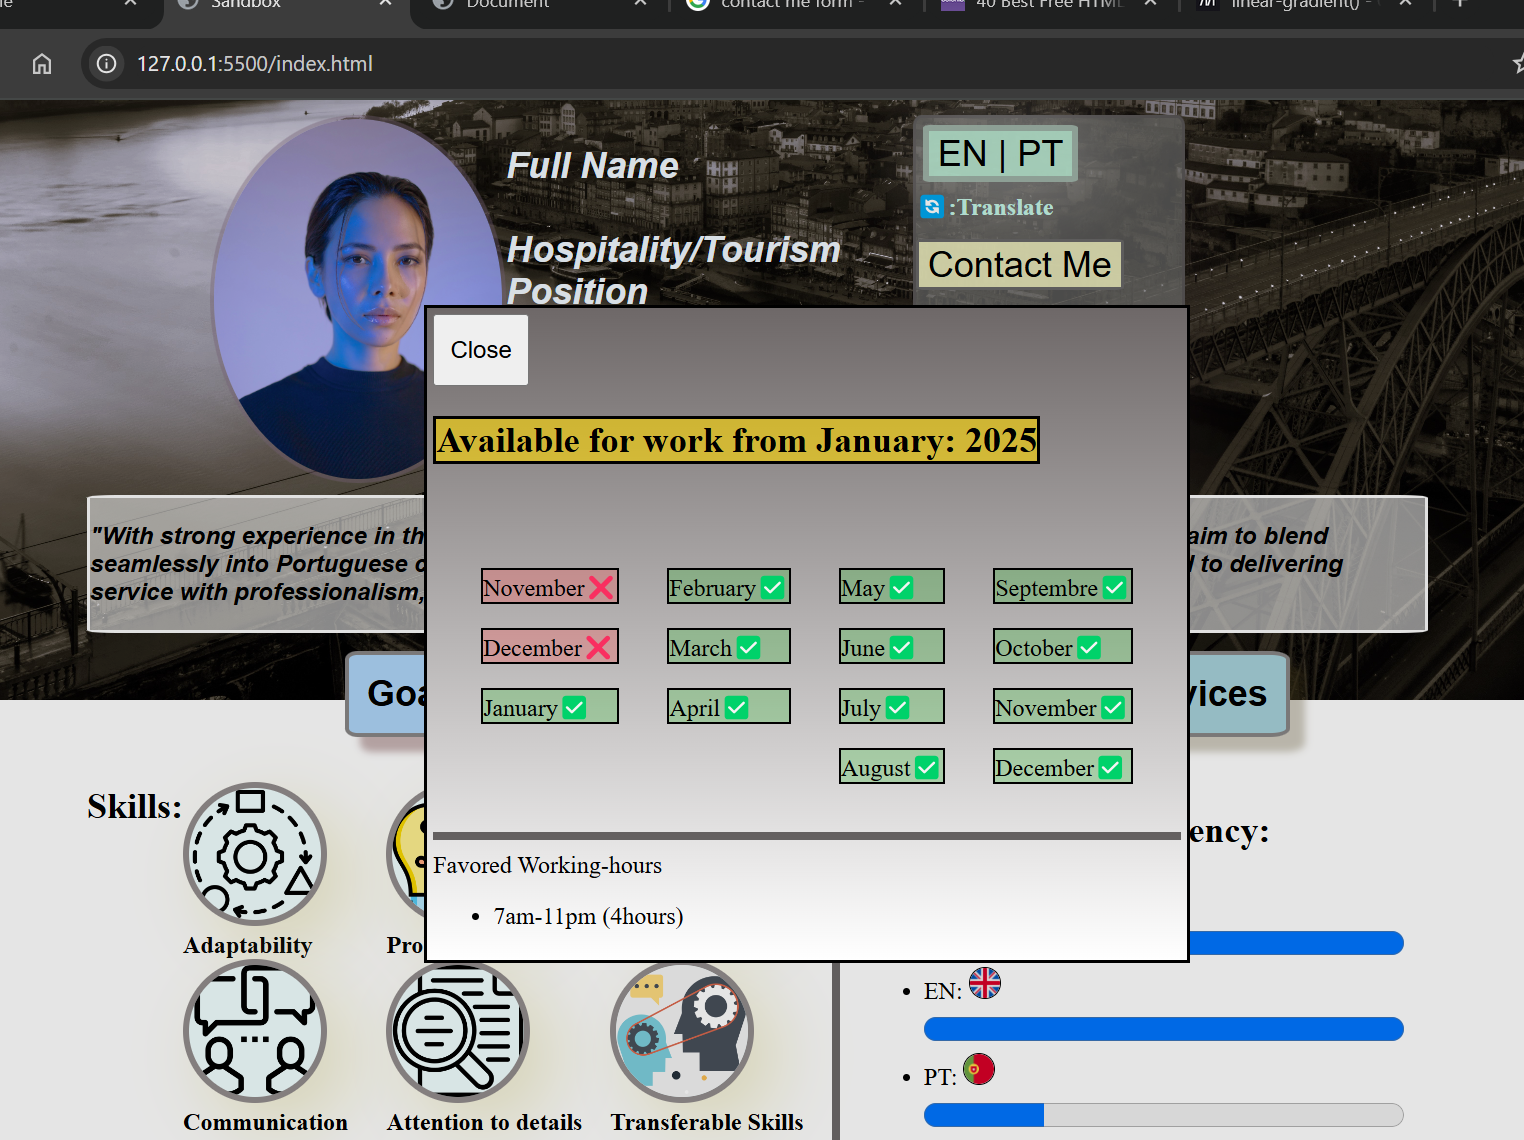
Task: Click the Transferable Skills icon
Action: 681,1031
